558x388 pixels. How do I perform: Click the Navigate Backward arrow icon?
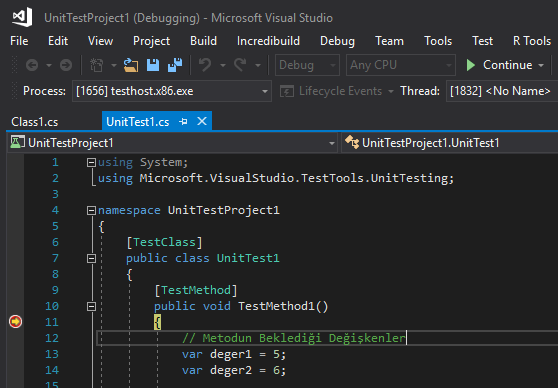point(32,65)
